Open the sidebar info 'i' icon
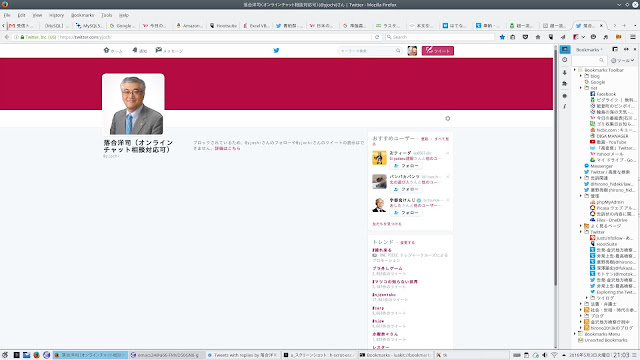Viewport: 640px width, 360px height. coord(565,107)
